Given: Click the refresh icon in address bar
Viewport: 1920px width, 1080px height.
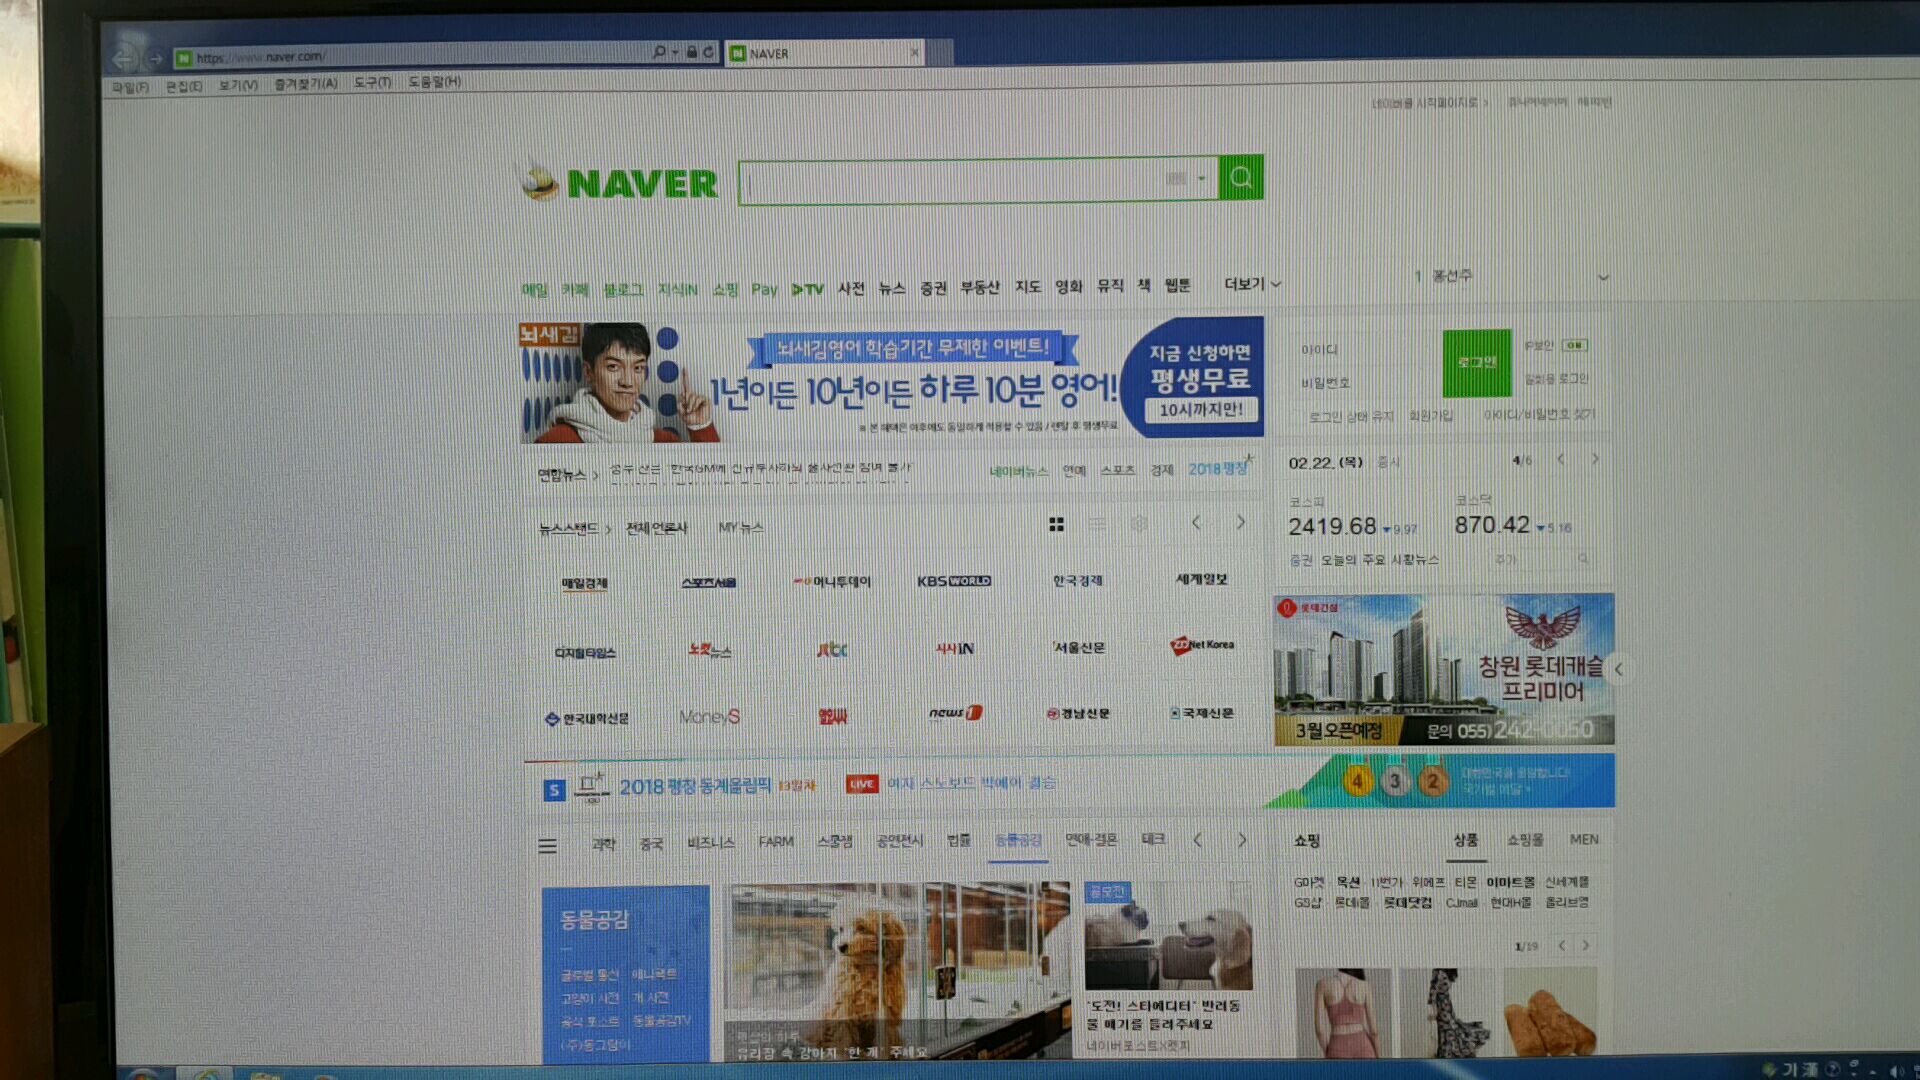Looking at the screenshot, I should pos(708,52).
